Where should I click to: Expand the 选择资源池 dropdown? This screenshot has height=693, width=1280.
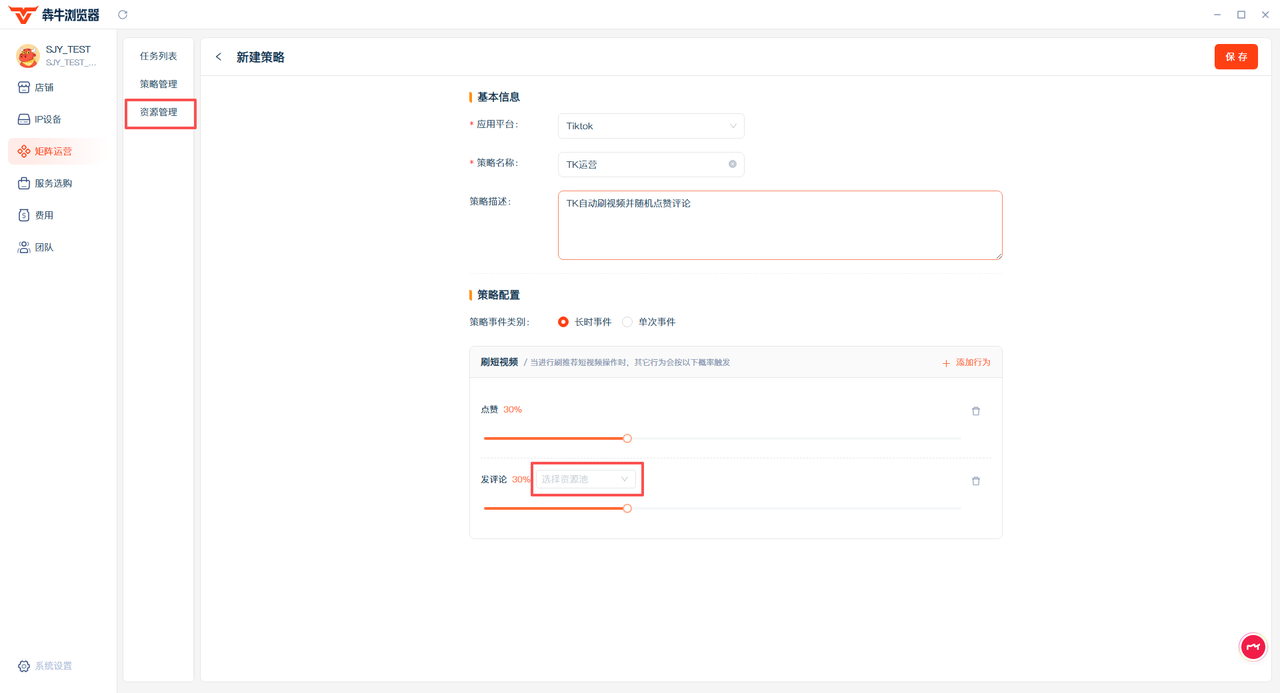586,479
